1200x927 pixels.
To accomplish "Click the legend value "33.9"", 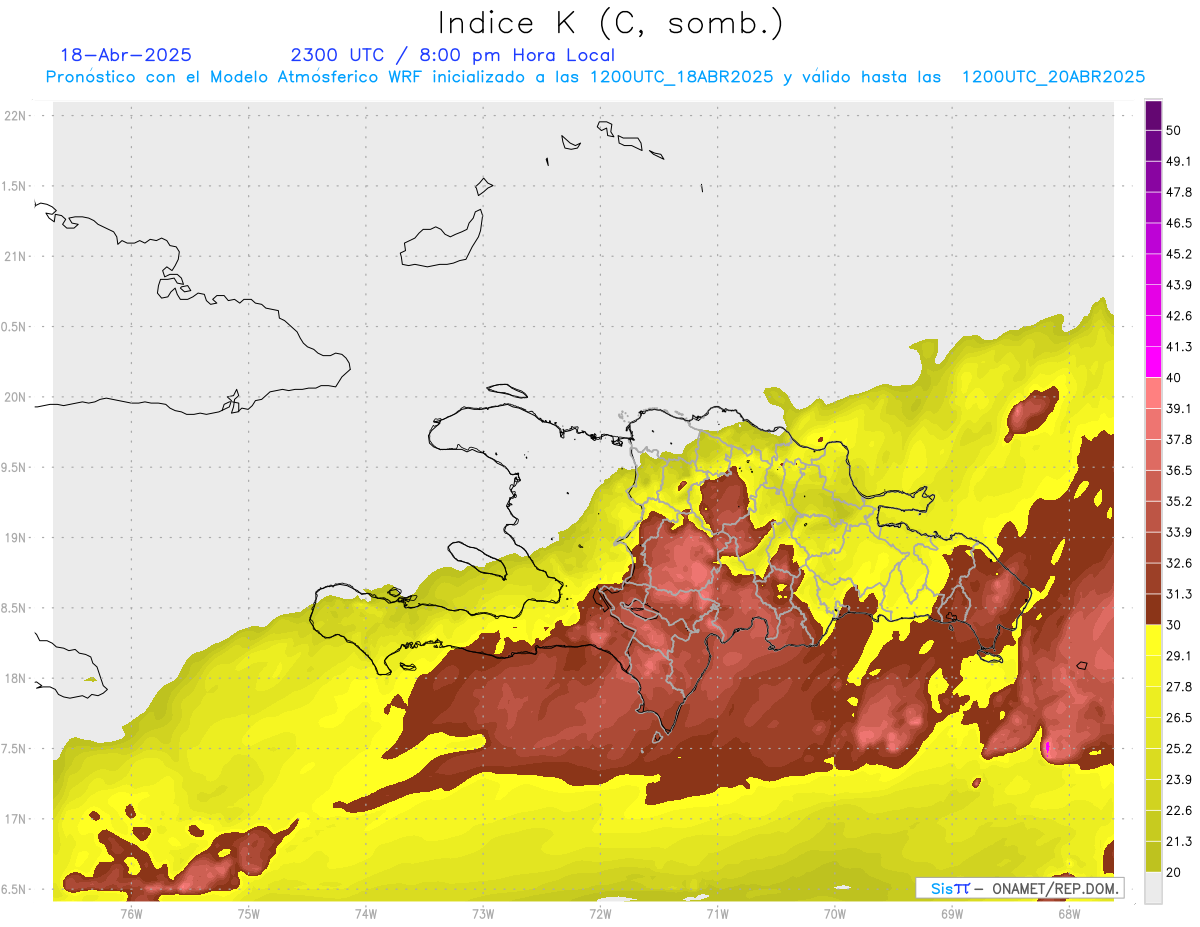I will (x=1178, y=532).
